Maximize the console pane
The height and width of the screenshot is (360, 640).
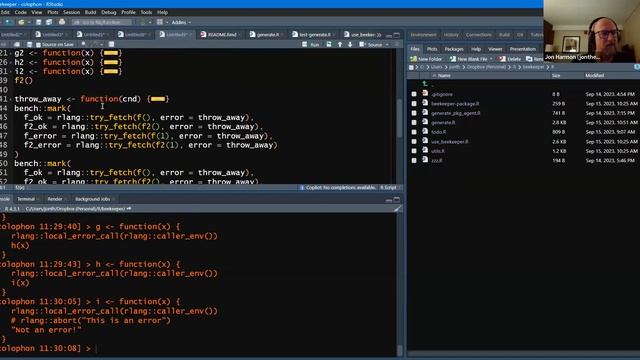(x=397, y=199)
